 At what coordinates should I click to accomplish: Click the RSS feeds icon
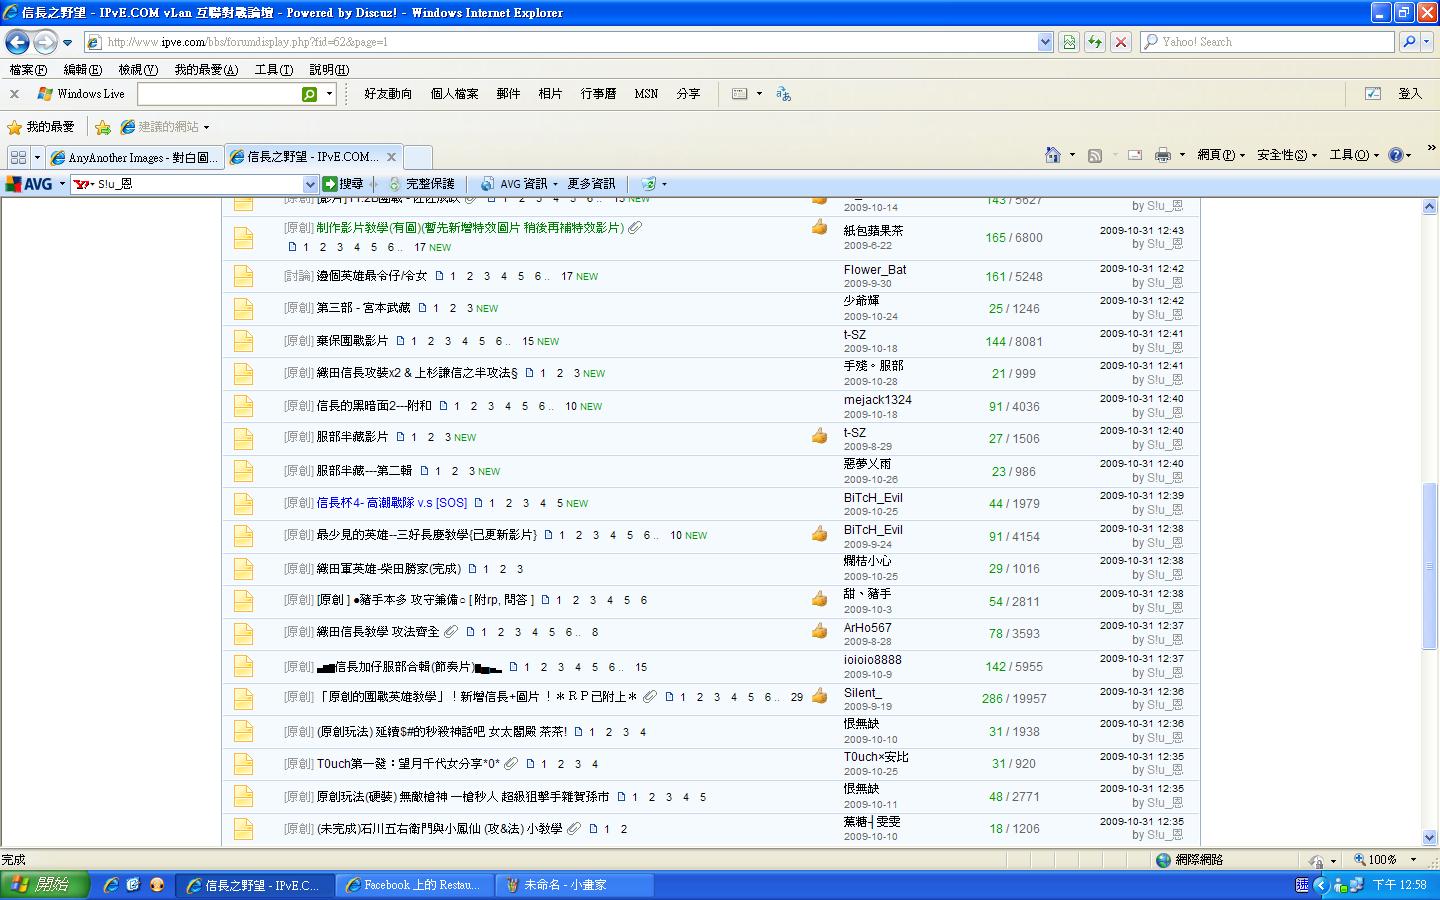click(1095, 155)
